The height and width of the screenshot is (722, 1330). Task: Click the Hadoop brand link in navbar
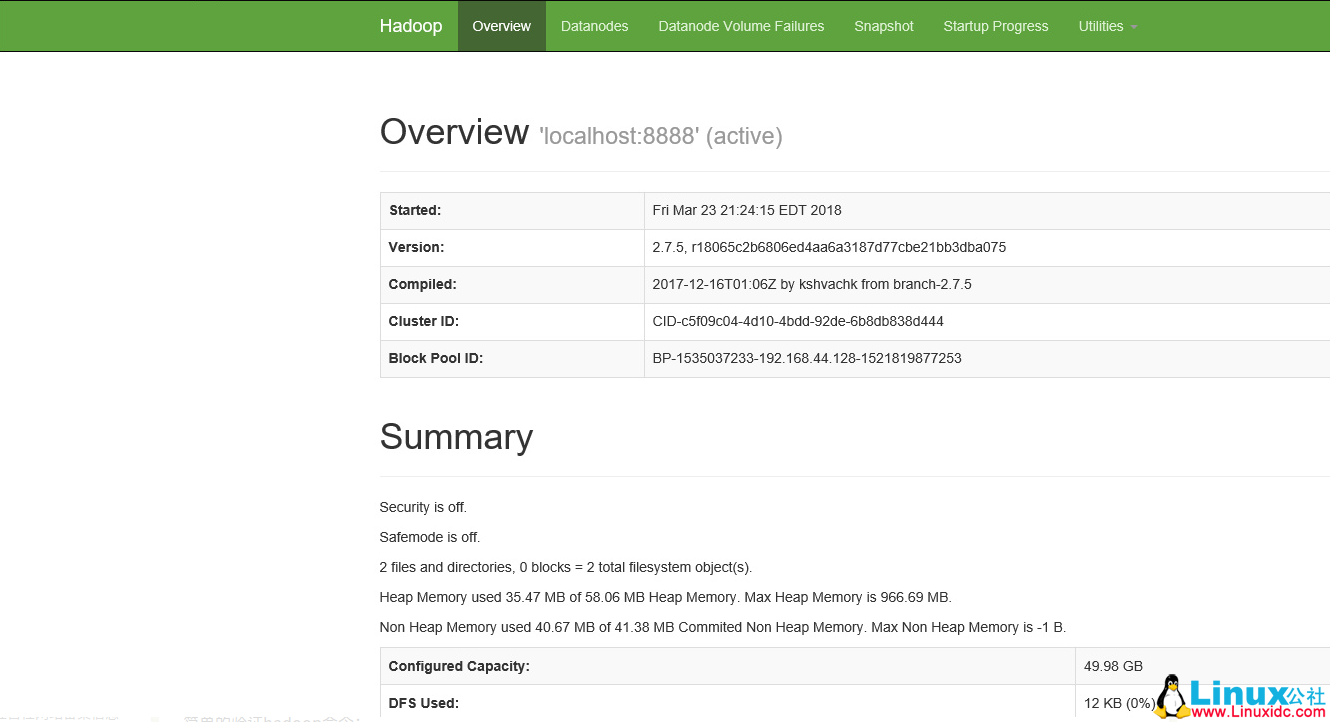pos(411,26)
